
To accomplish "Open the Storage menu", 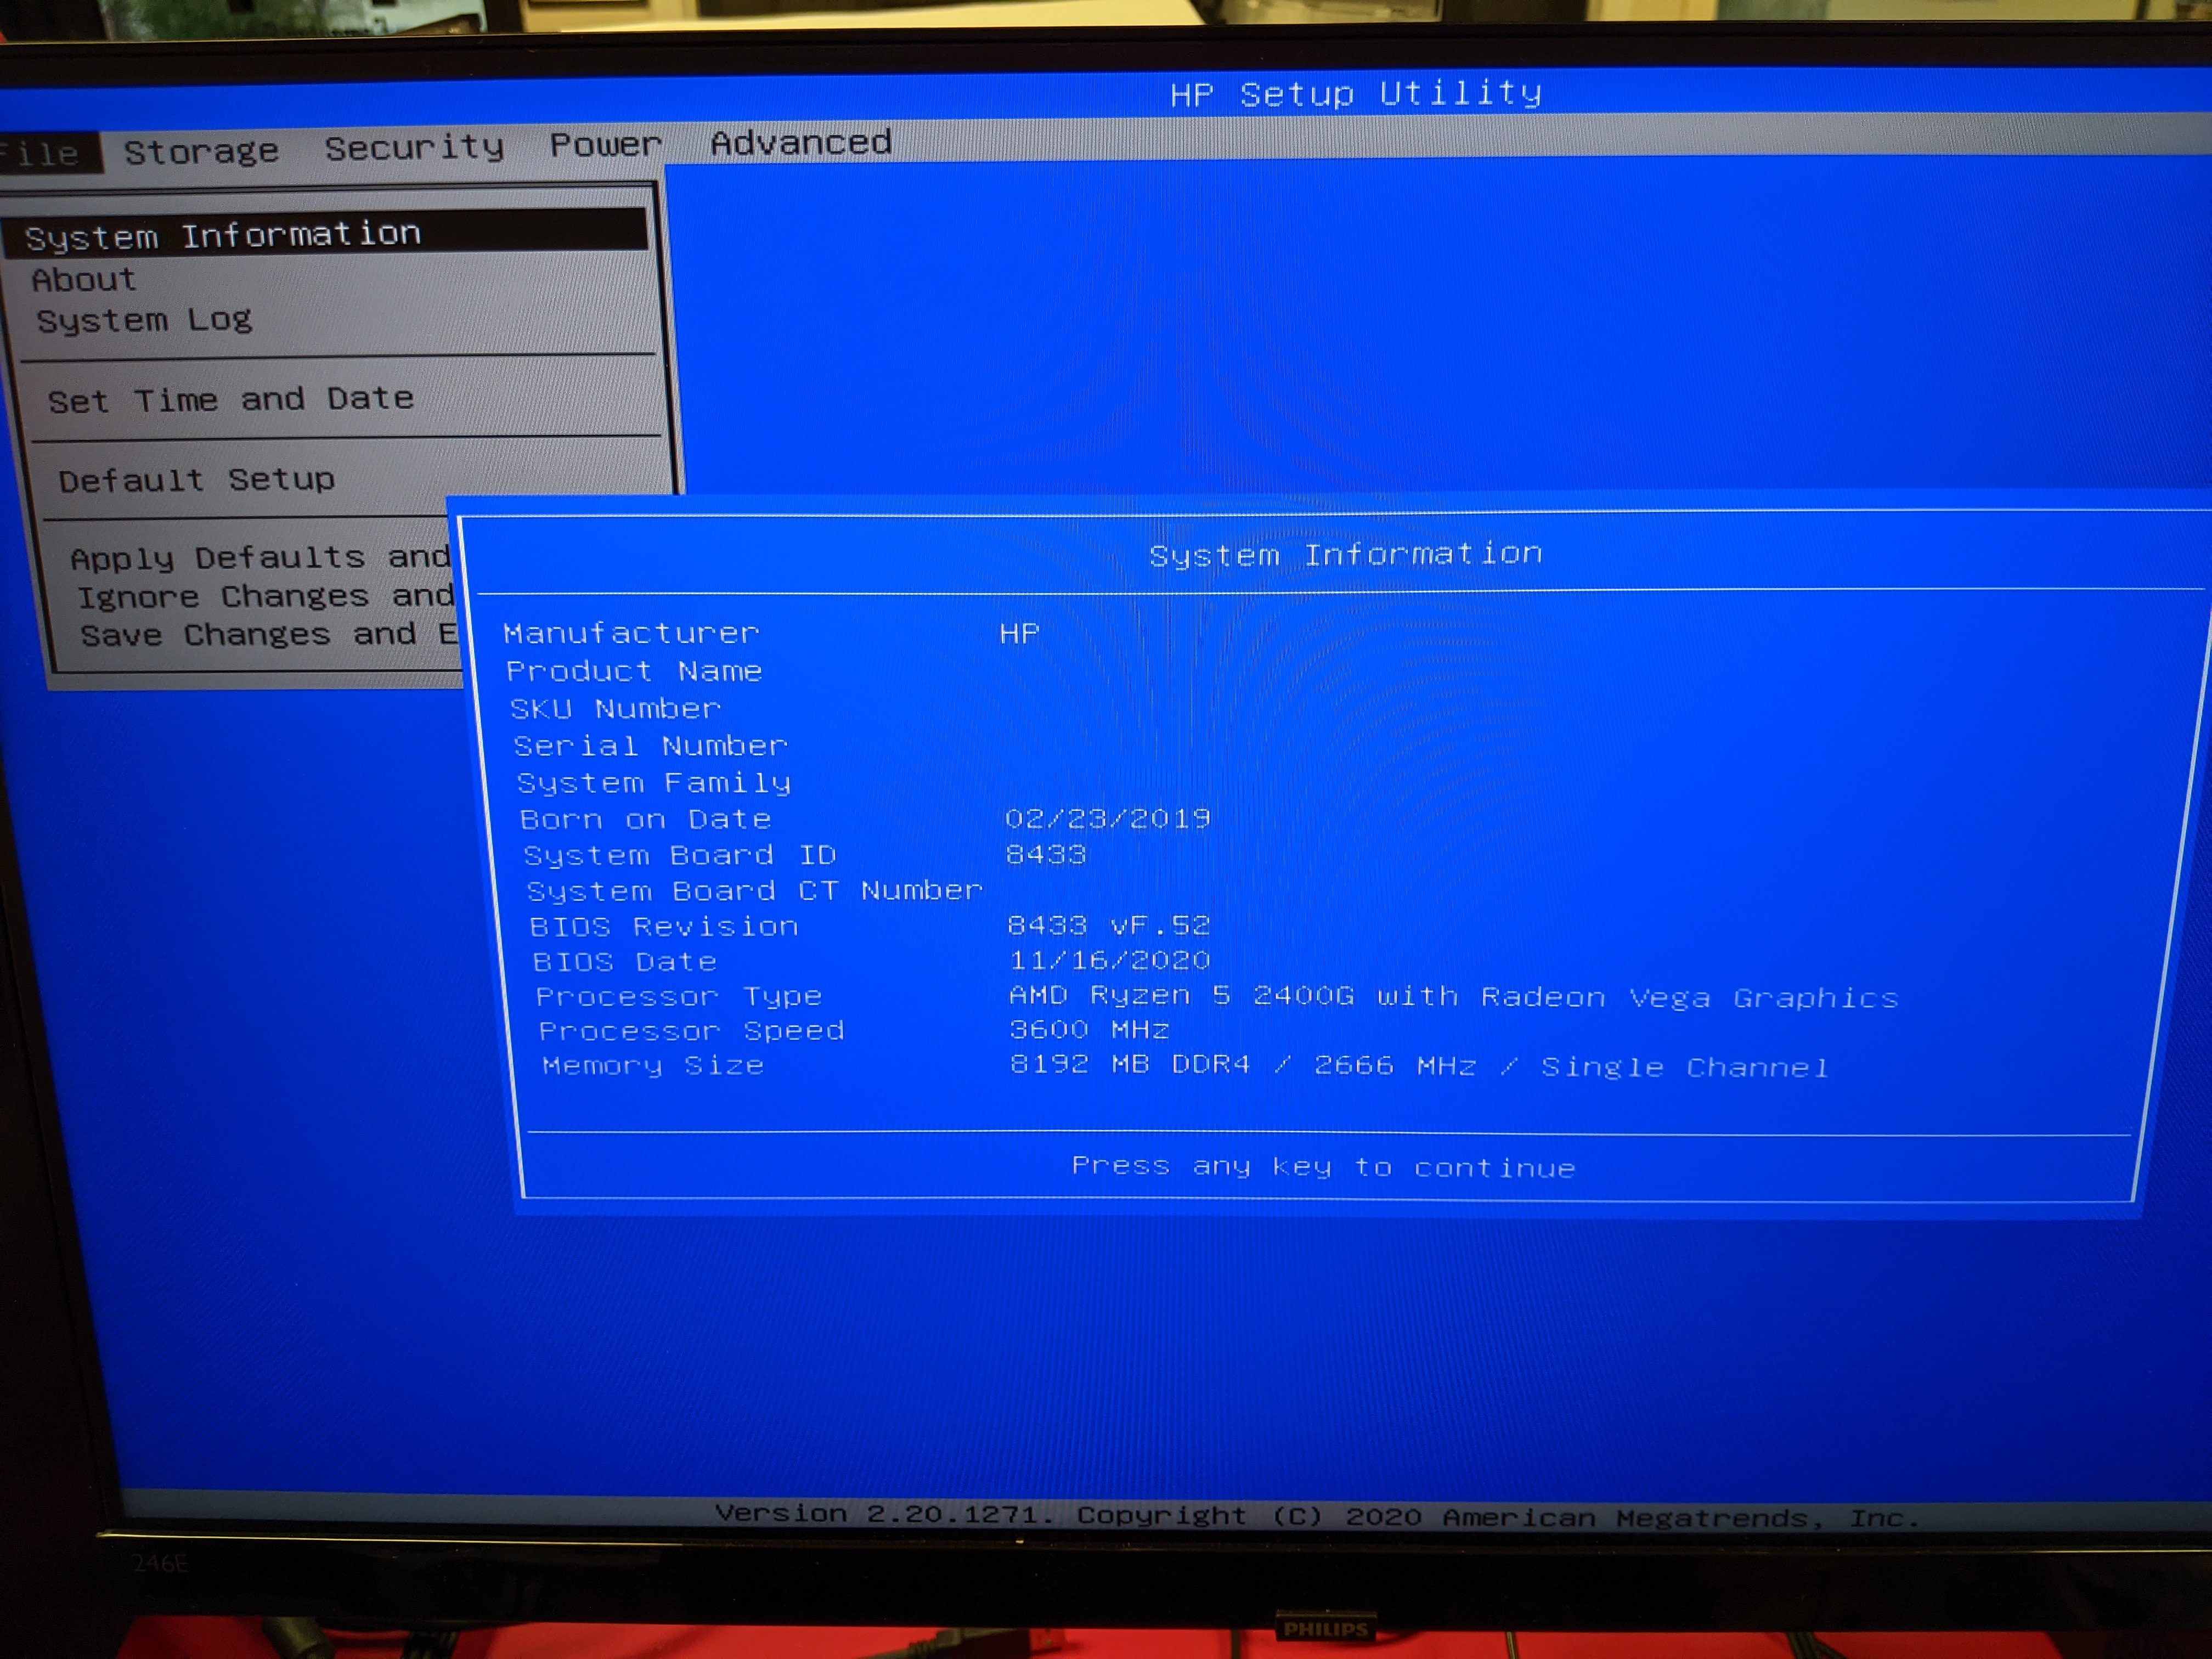I will pos(201,151).
